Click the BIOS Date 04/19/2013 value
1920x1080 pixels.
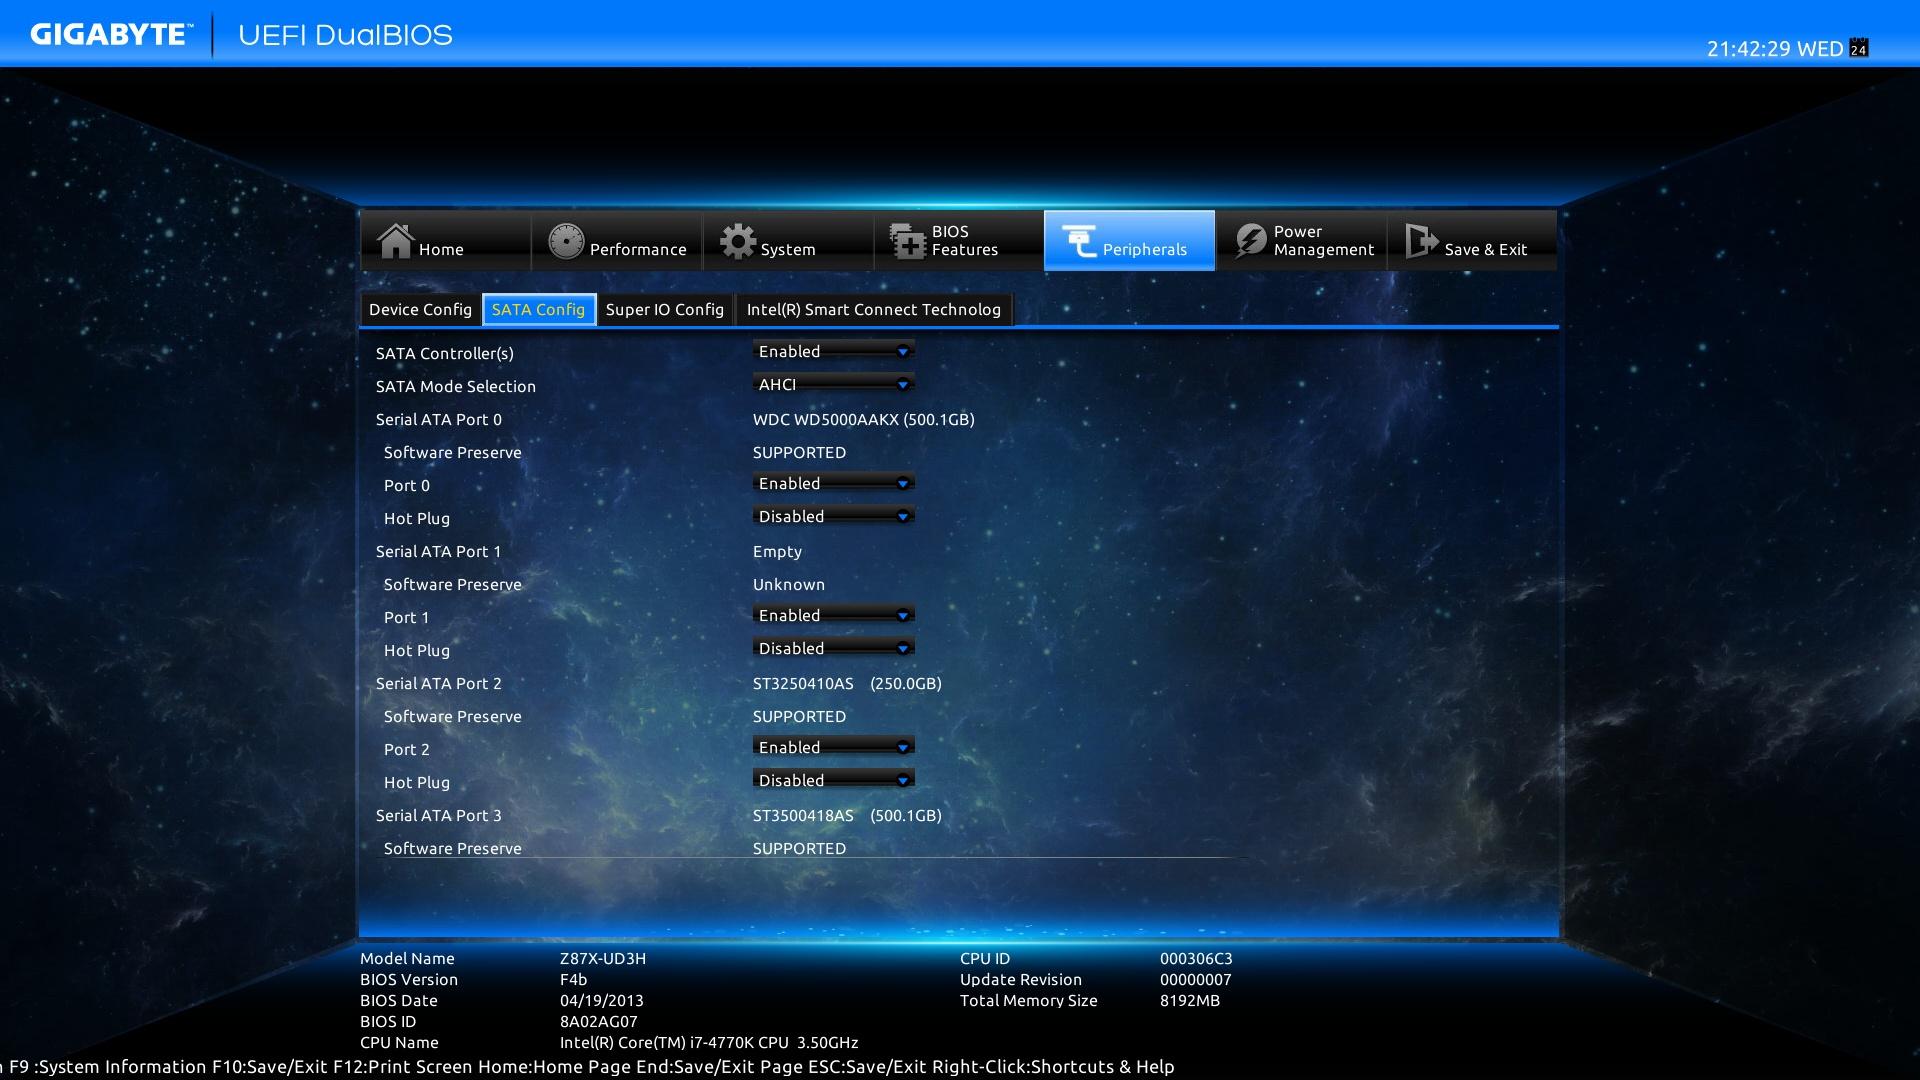tap(602, 1001)
